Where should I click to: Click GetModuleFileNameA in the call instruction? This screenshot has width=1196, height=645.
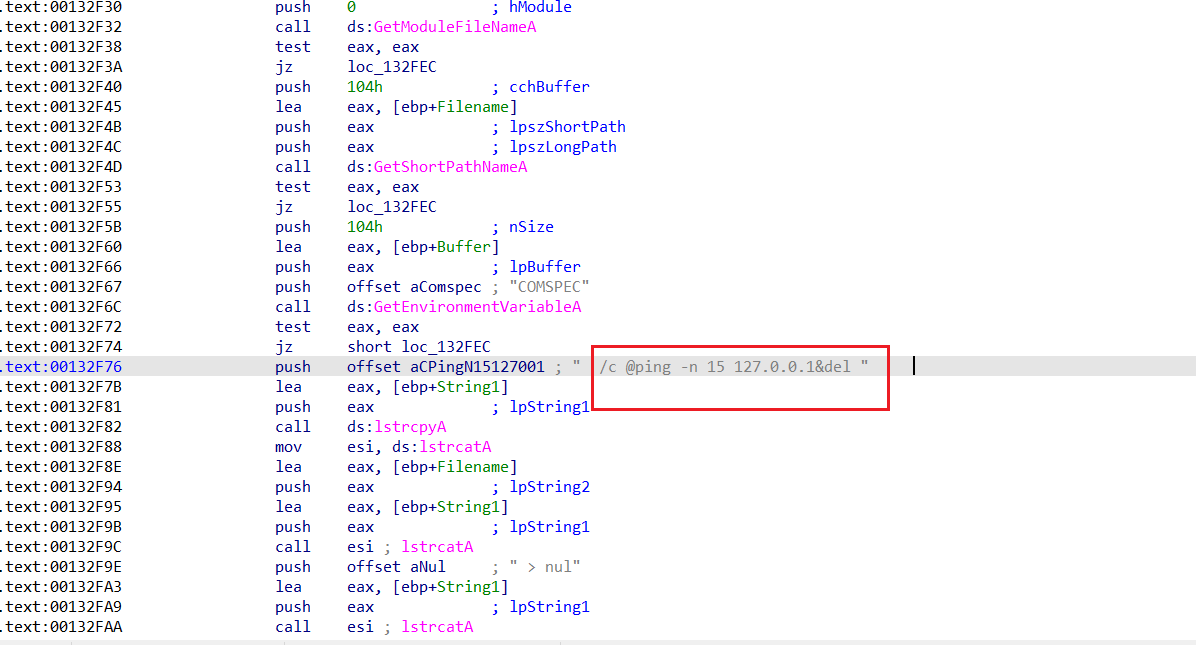tap(455, 27)
